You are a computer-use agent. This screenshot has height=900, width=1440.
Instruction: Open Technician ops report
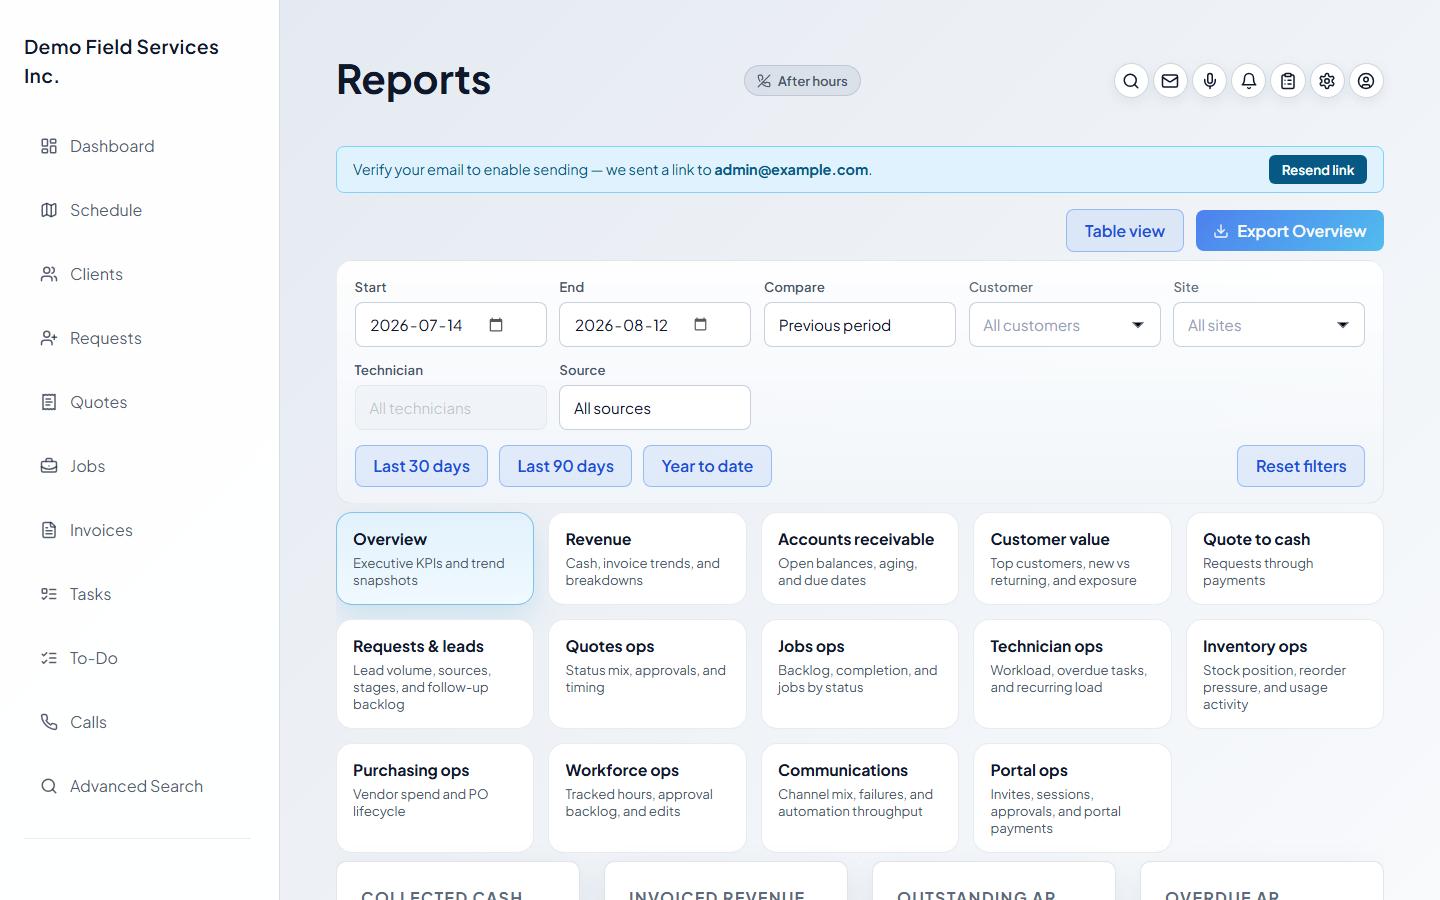tap(1072, 674)
